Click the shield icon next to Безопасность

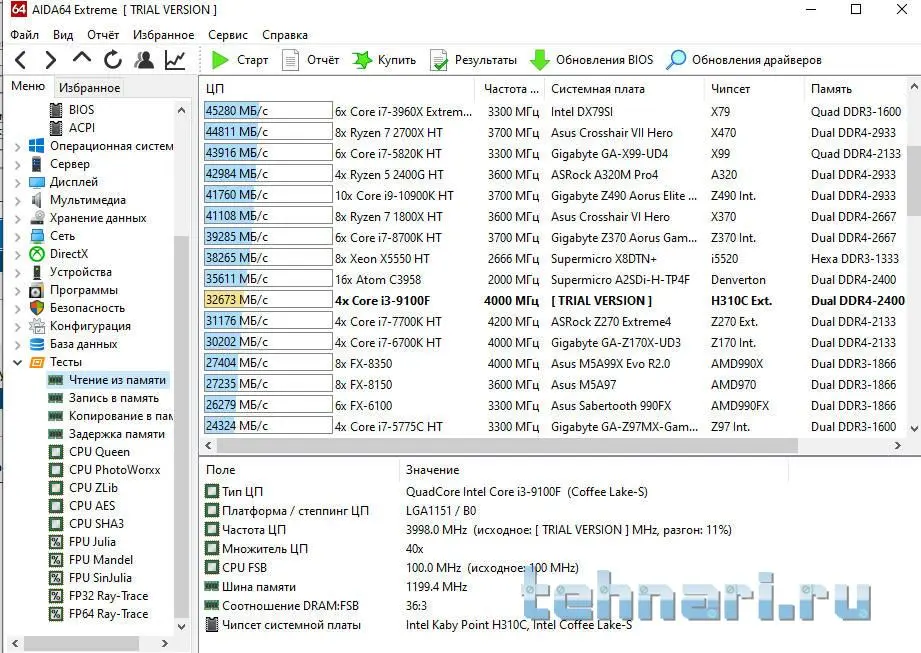pyautogui.click(x=37, y=308)
